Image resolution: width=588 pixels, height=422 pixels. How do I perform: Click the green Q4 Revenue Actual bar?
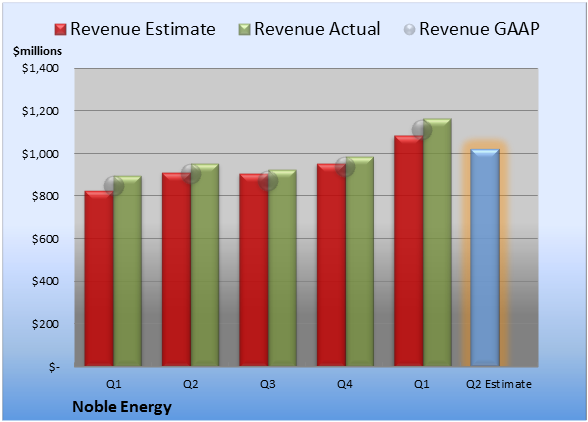click(360, 261)
